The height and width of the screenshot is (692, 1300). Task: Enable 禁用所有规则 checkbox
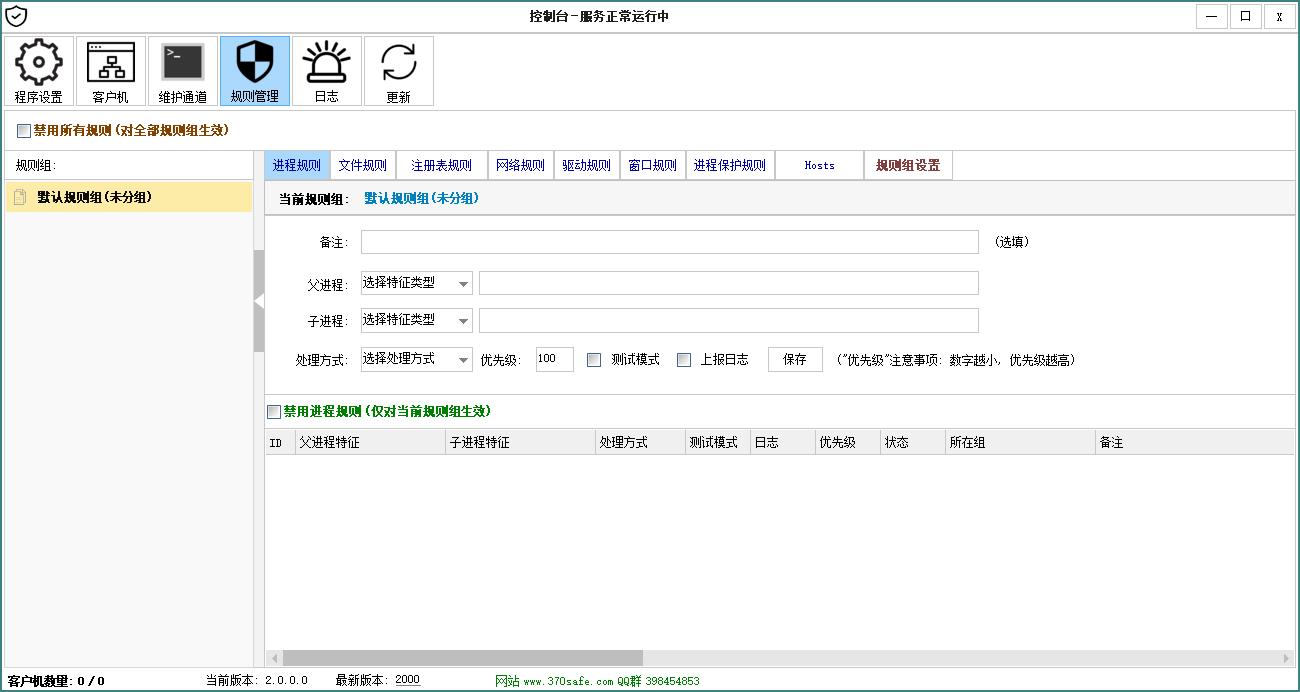click(x=24, y=131)
